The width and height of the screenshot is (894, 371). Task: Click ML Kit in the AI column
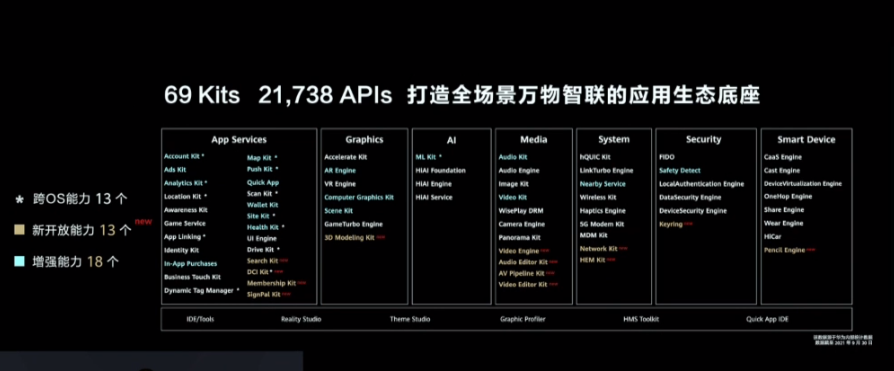425,157
